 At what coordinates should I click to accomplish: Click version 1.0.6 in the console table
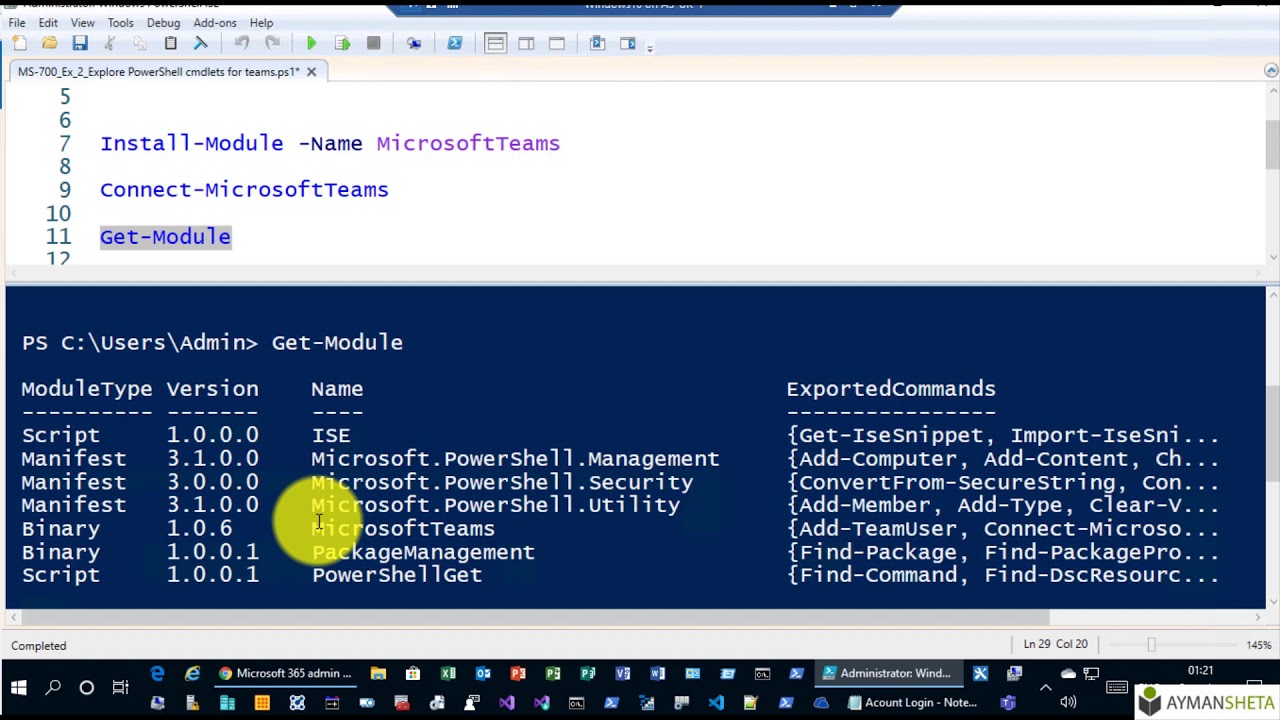coord(199,529)
